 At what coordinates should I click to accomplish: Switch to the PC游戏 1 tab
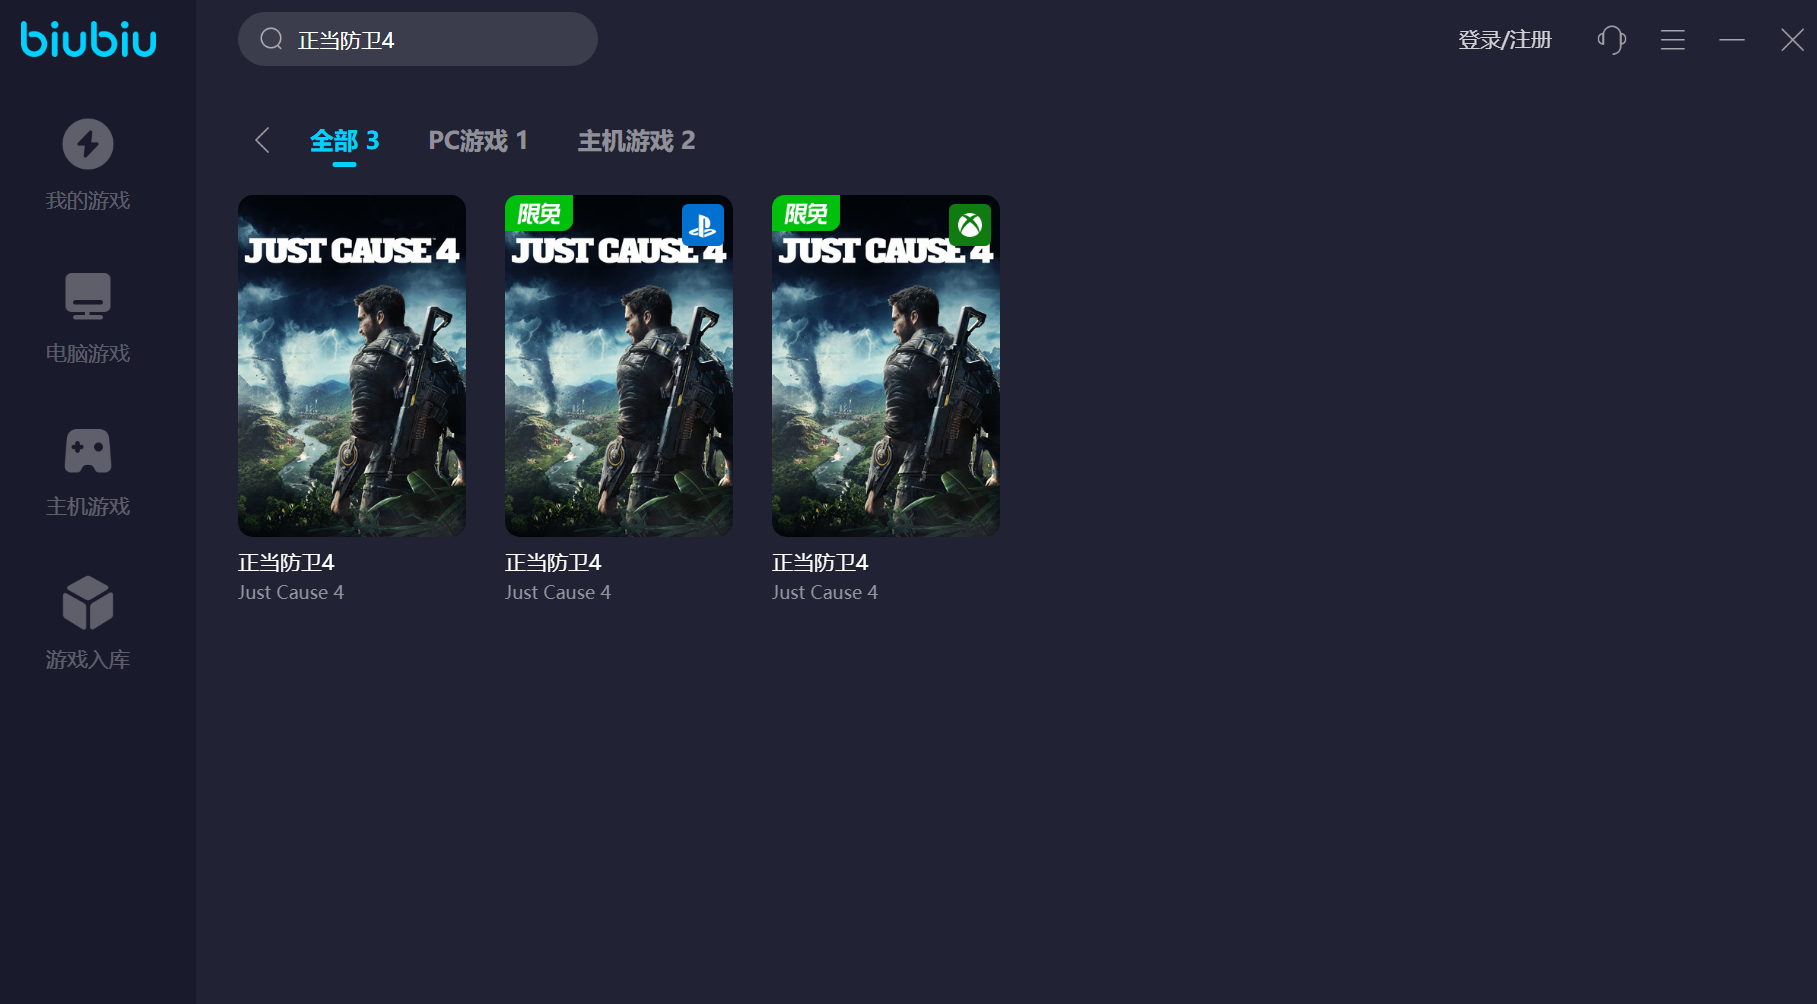[478, 141]
